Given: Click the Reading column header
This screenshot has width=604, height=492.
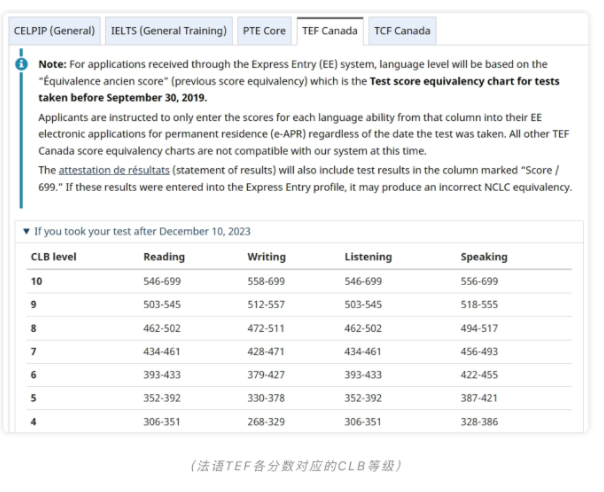Looking at the screenshot, I should click(164, 257).
